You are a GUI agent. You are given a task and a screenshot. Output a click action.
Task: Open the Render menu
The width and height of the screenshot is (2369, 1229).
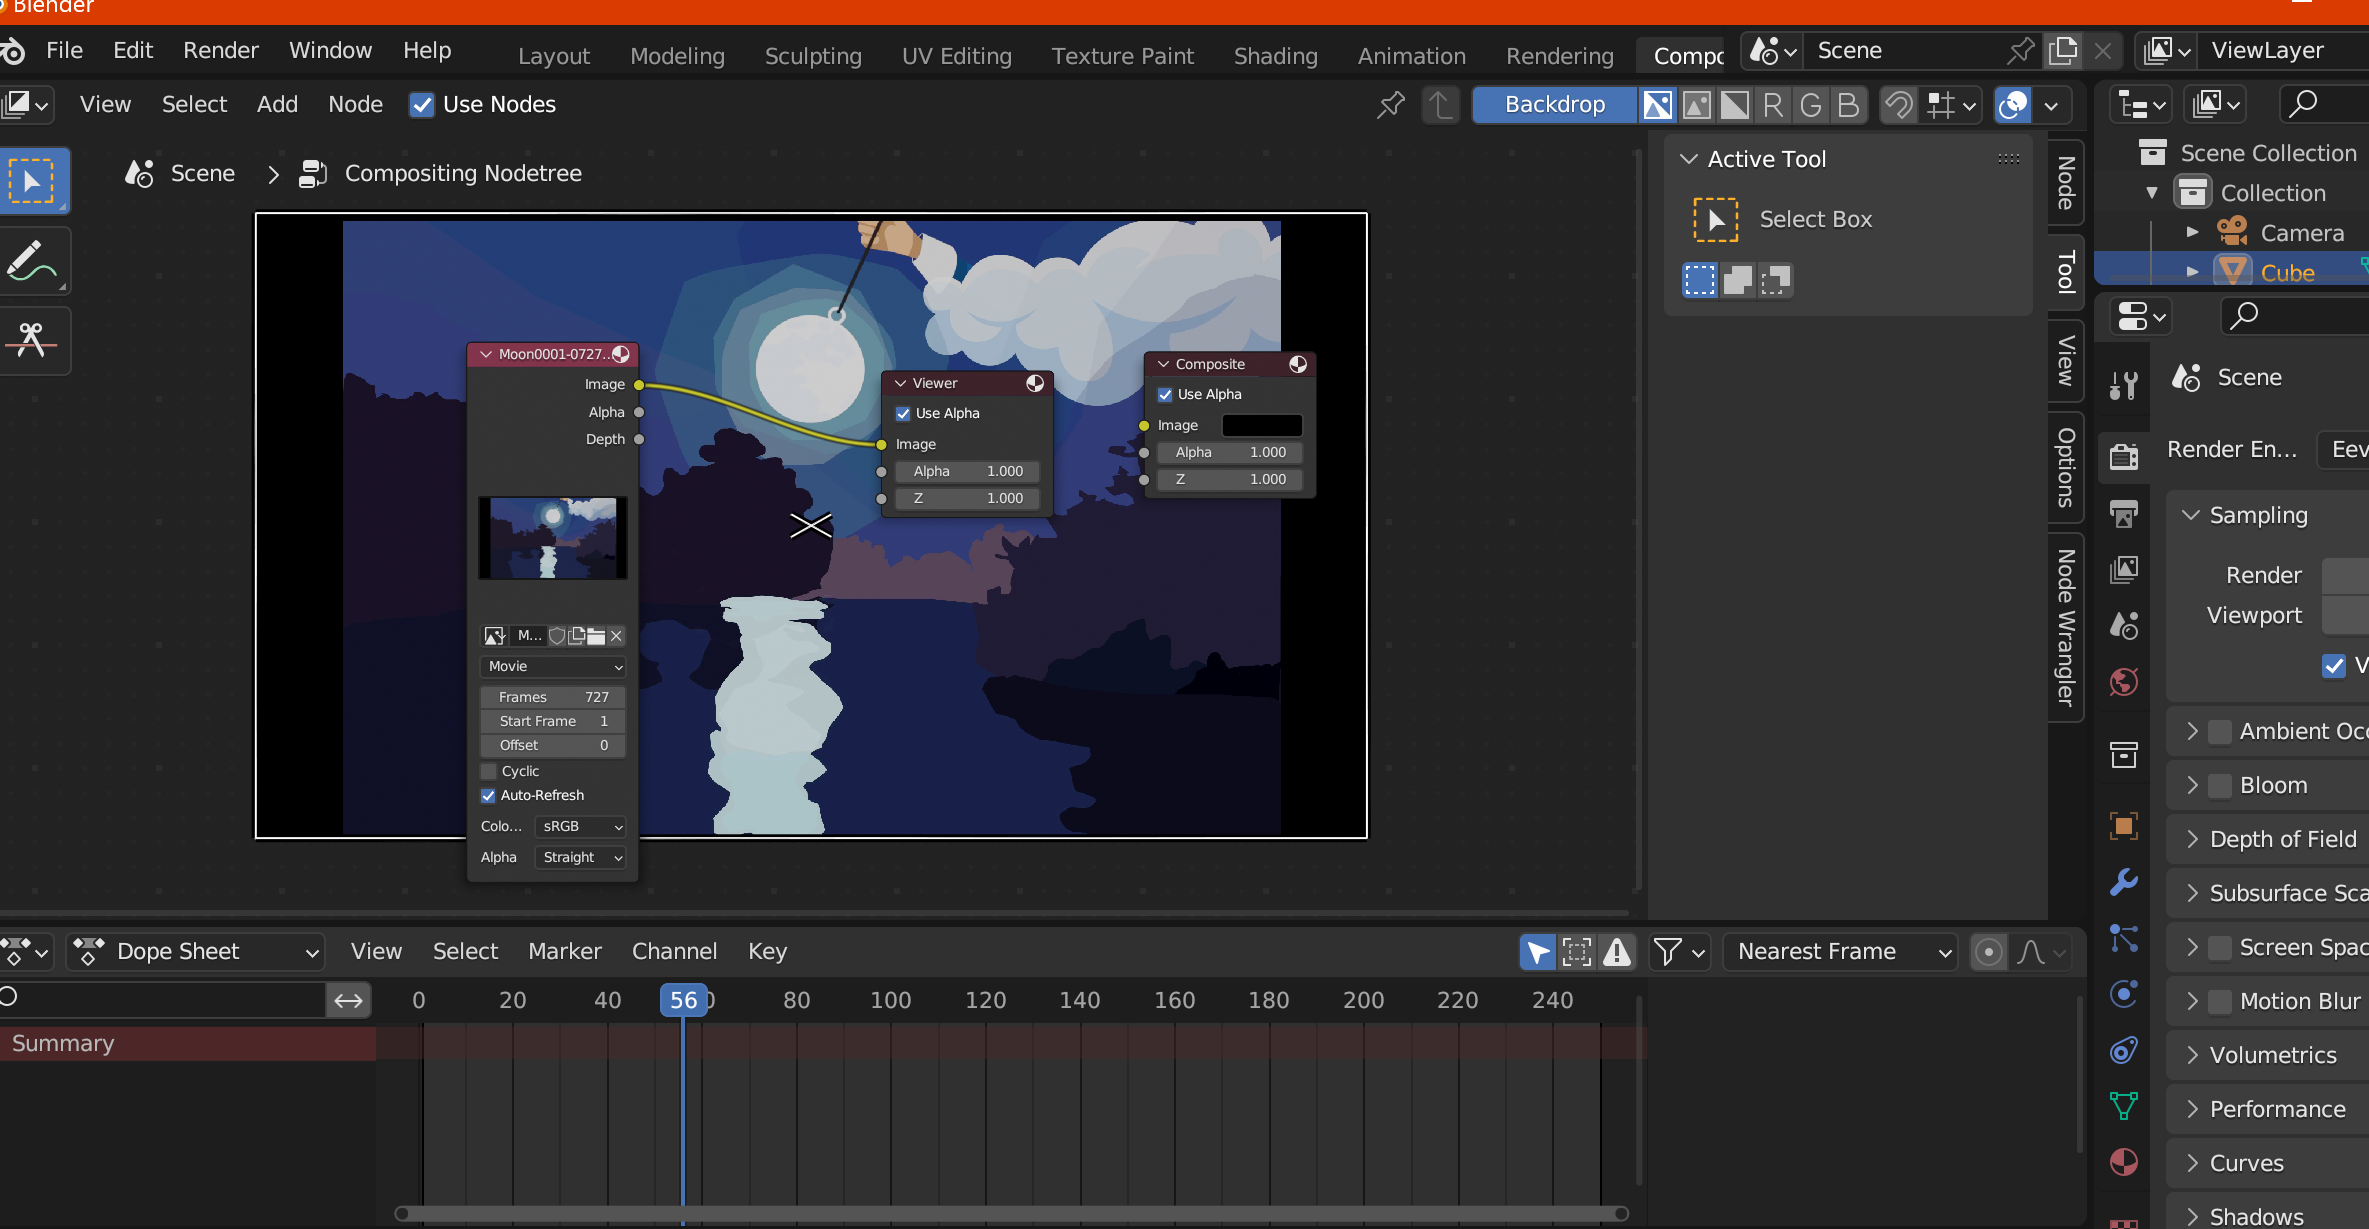coord(220,50)
